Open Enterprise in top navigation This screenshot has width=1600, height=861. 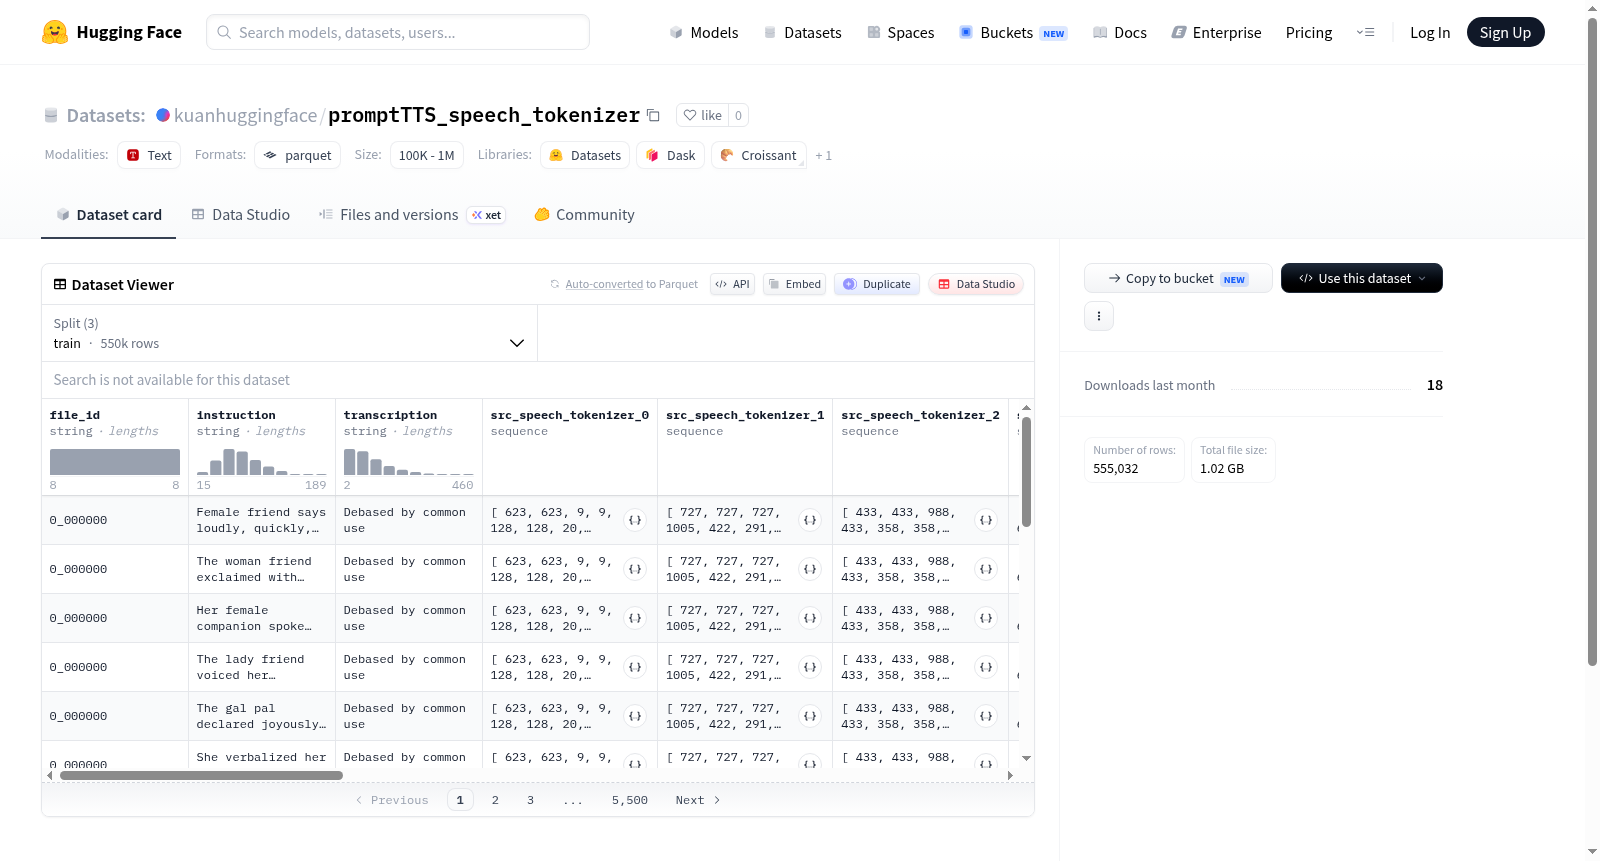tap(1217, 32)
